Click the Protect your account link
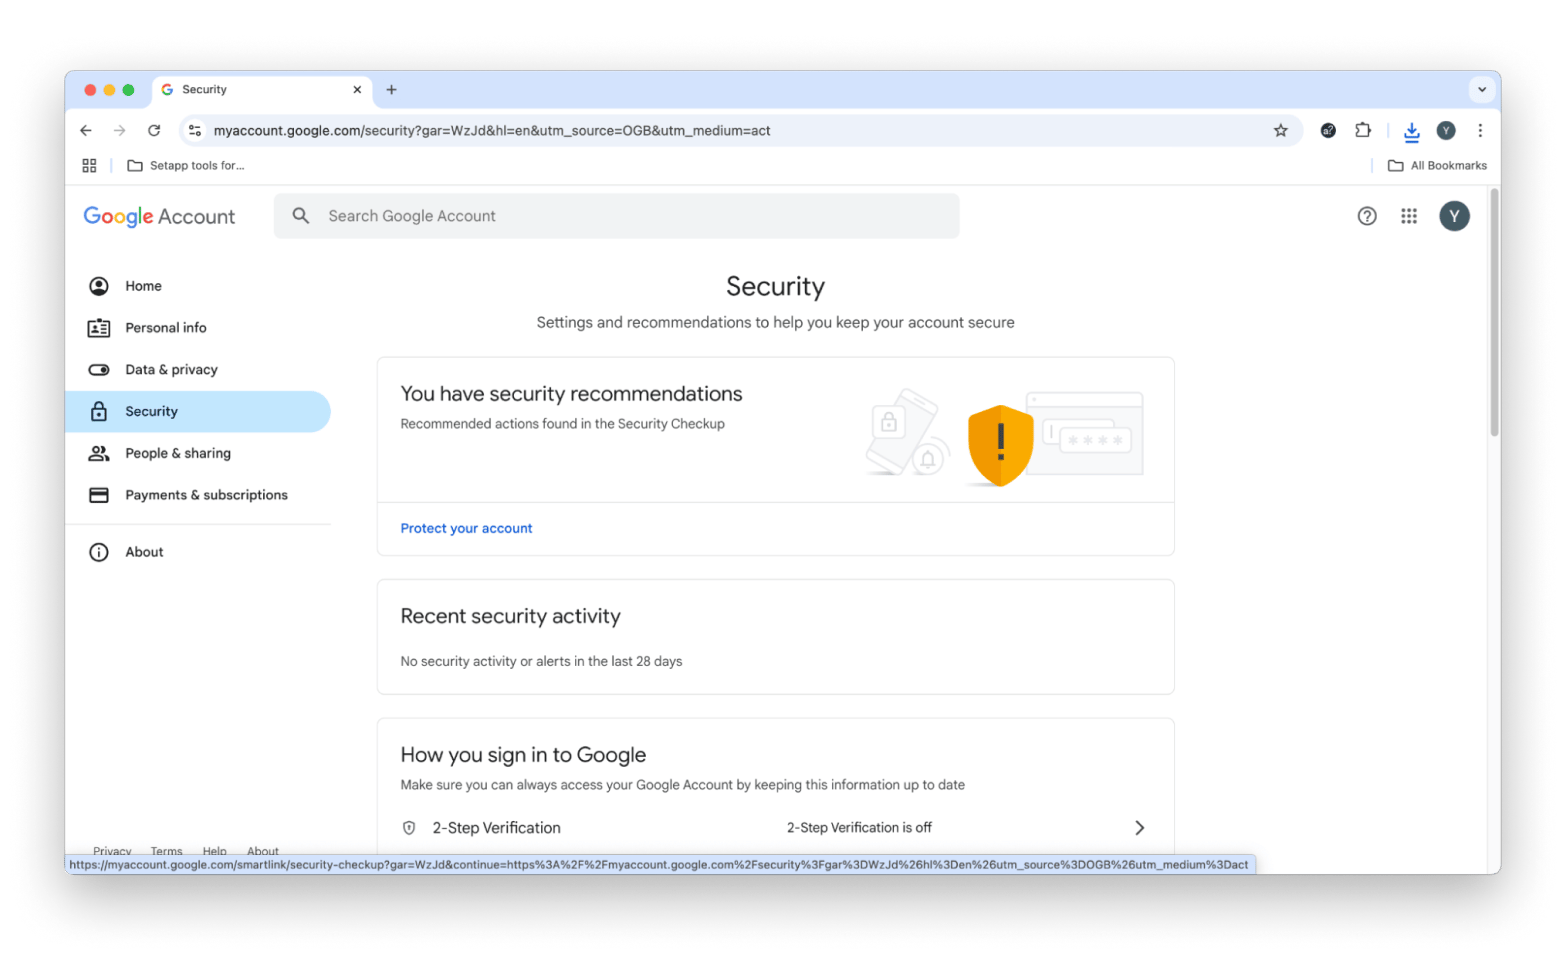 coord(466,529)
